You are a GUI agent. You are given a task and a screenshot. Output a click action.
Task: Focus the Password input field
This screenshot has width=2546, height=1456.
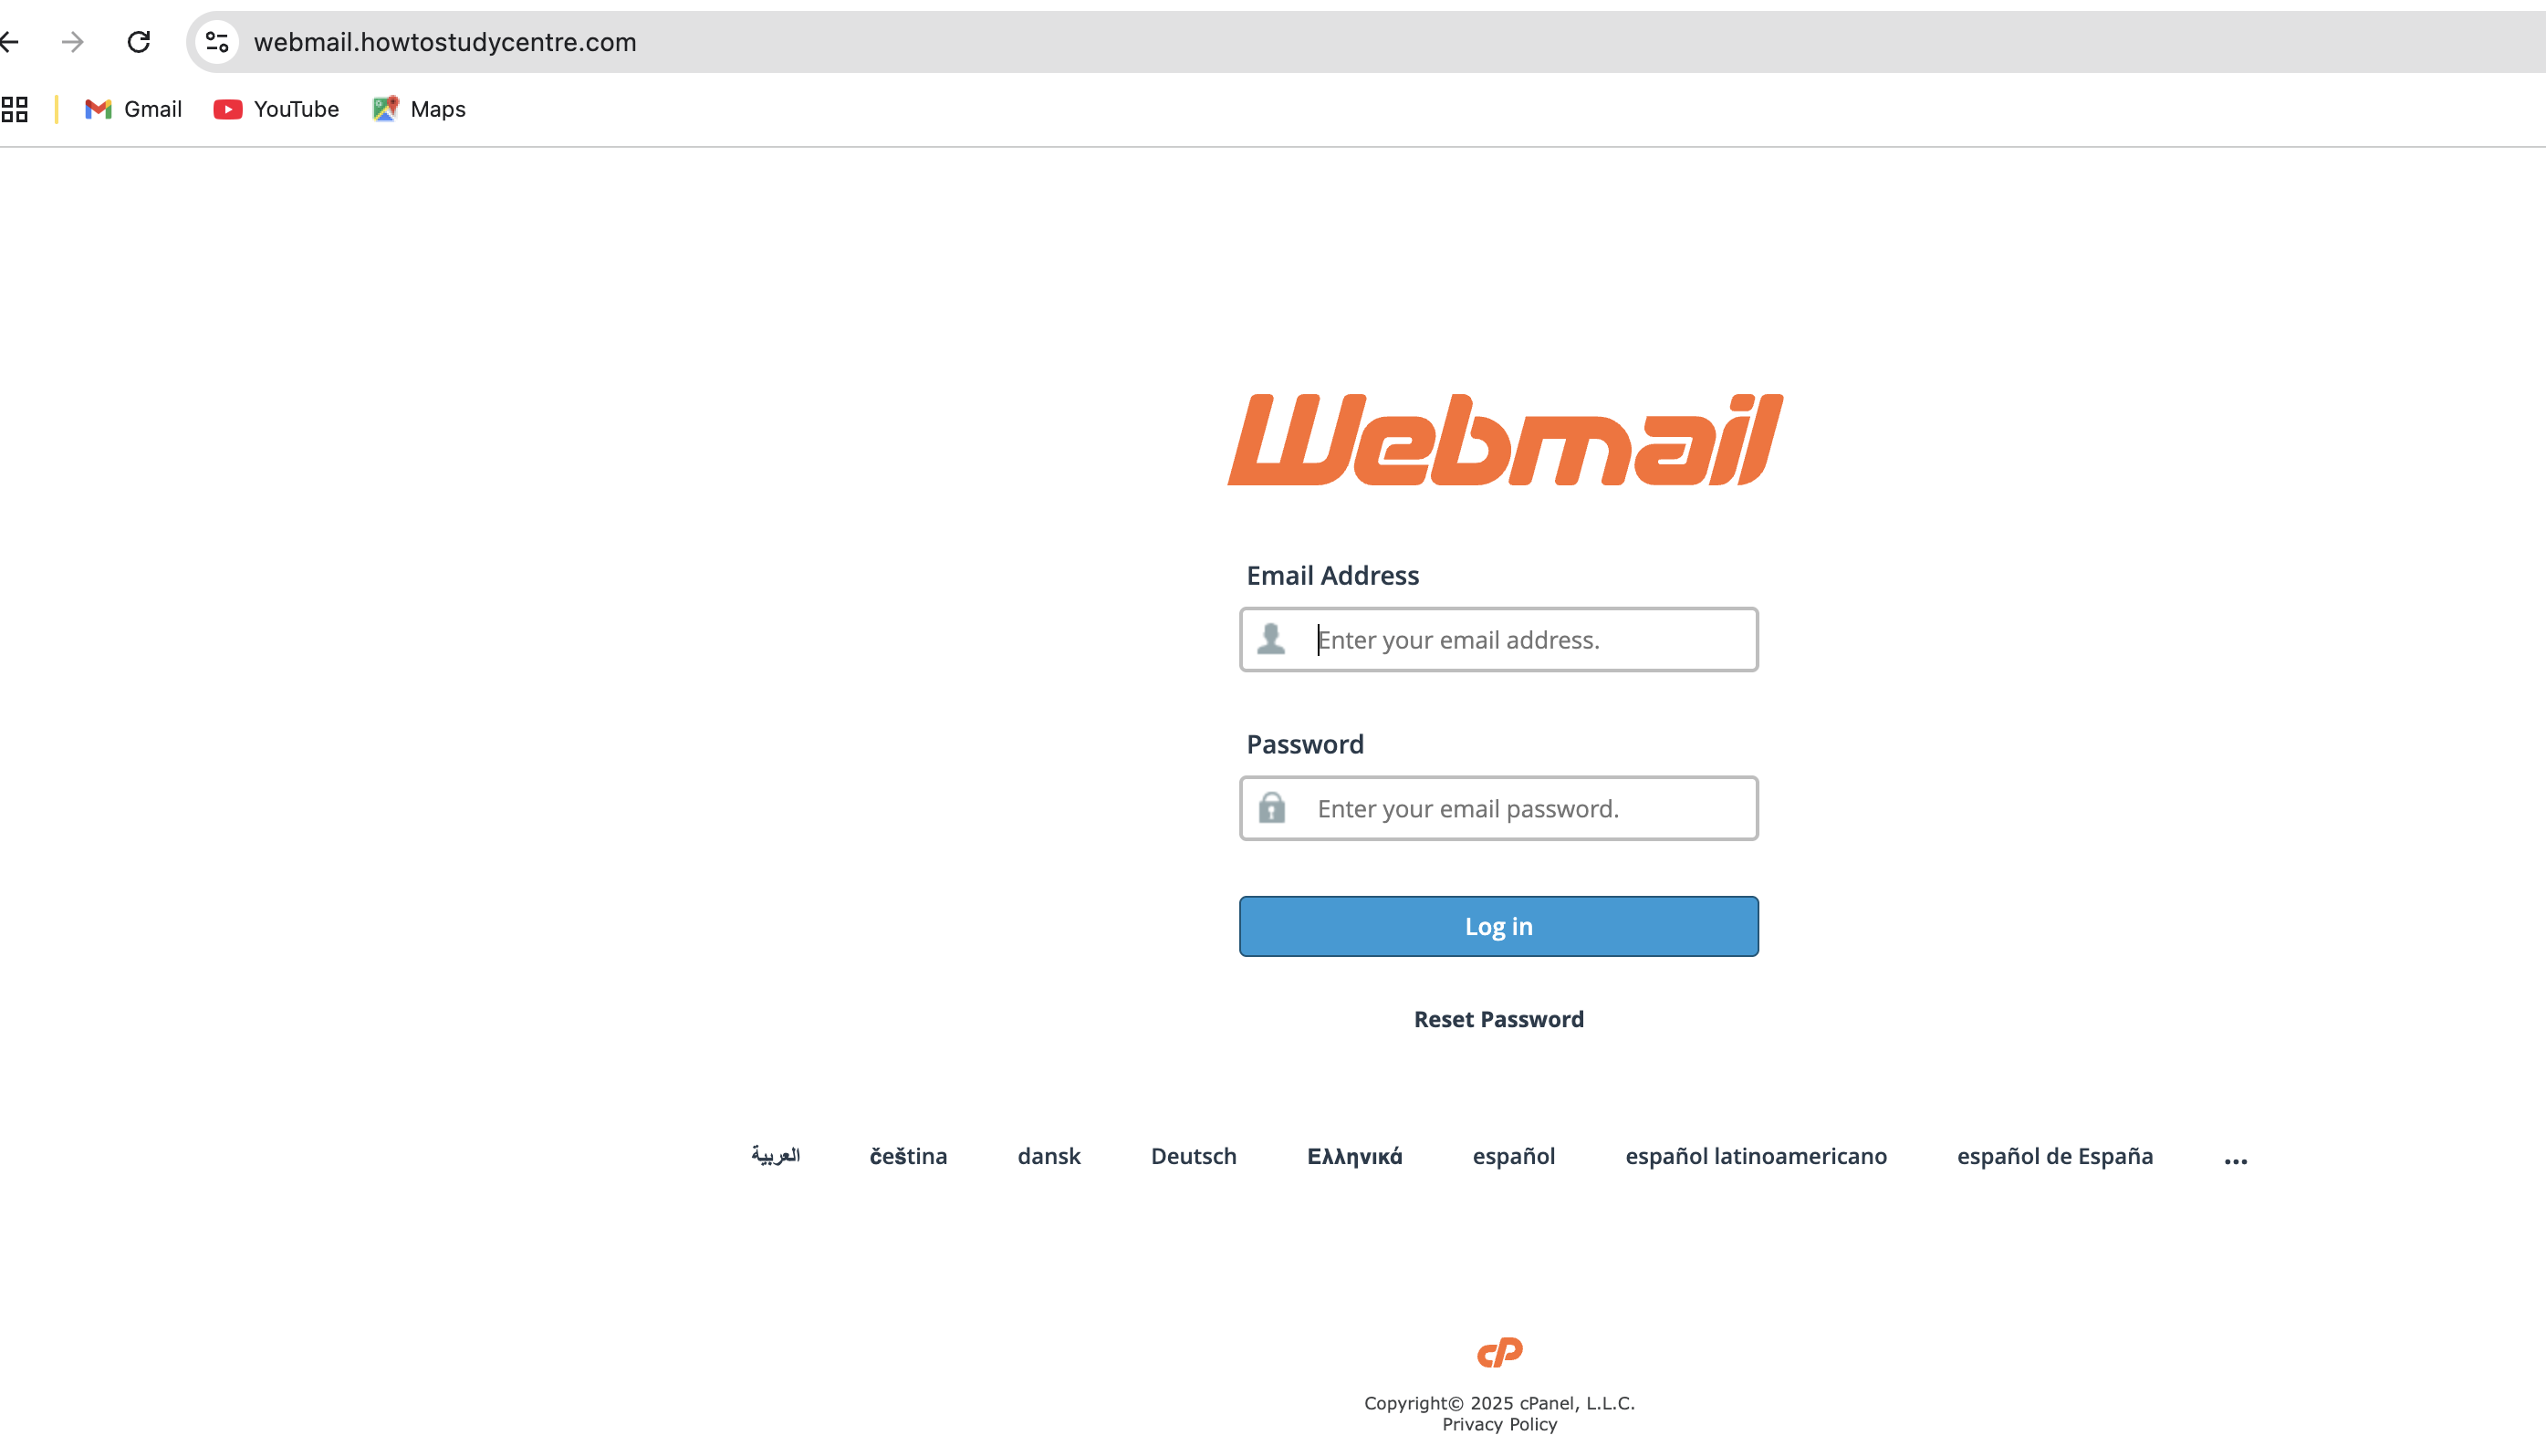click(x=1499, y=809)
